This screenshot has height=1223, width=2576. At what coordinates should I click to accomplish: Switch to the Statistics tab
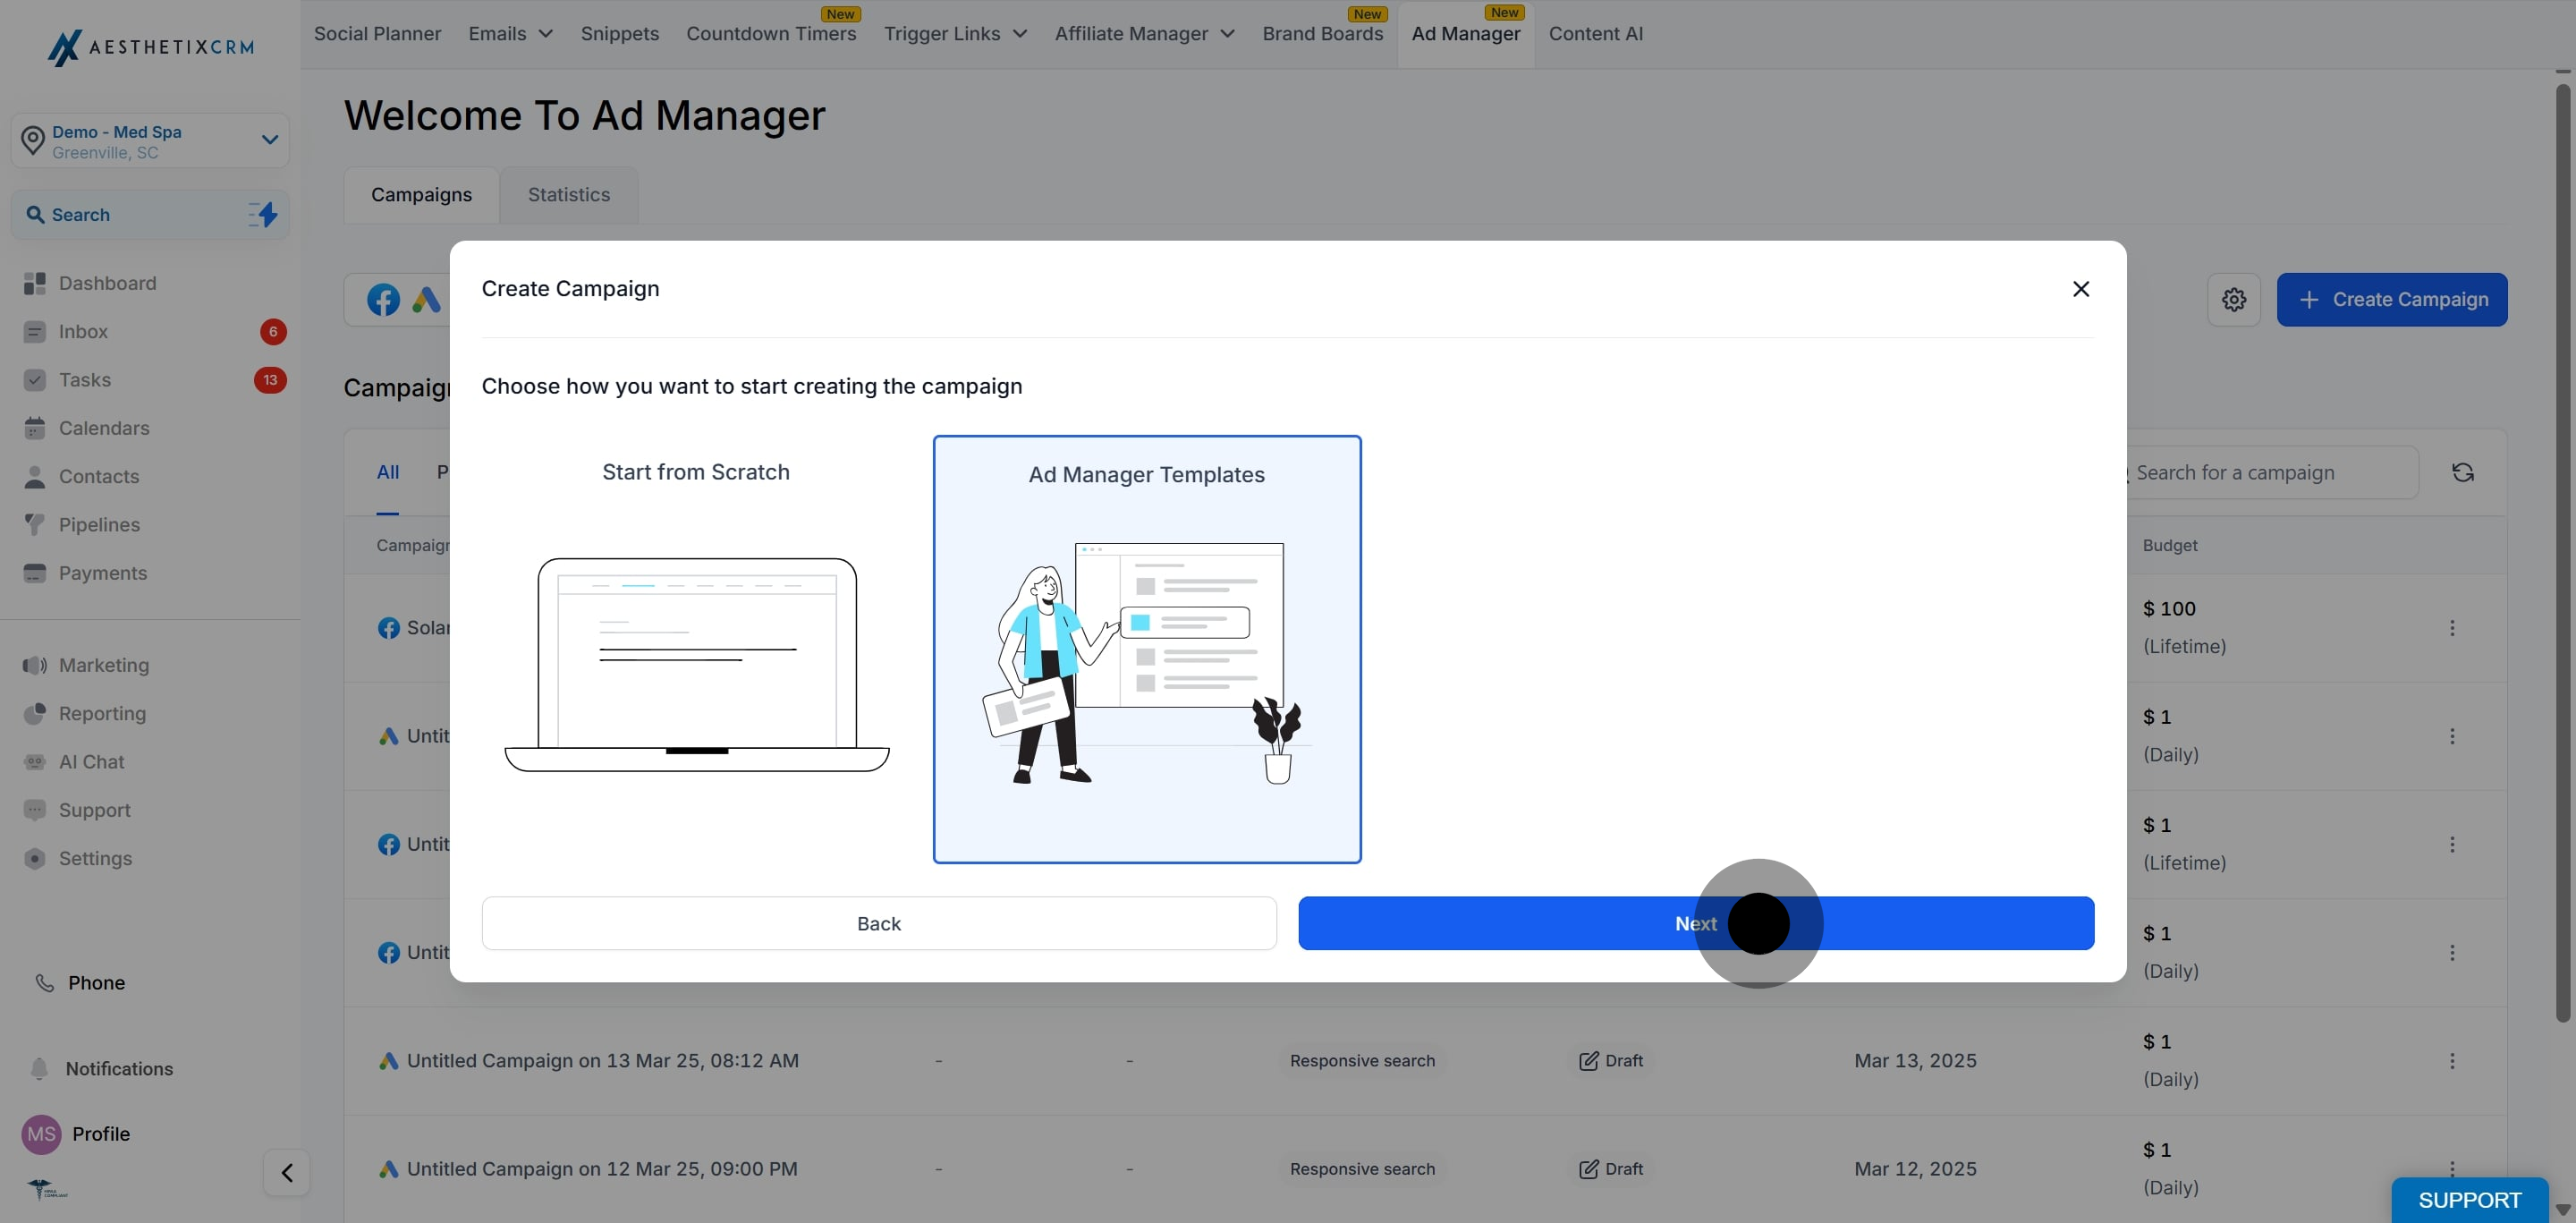coord(568,194)
